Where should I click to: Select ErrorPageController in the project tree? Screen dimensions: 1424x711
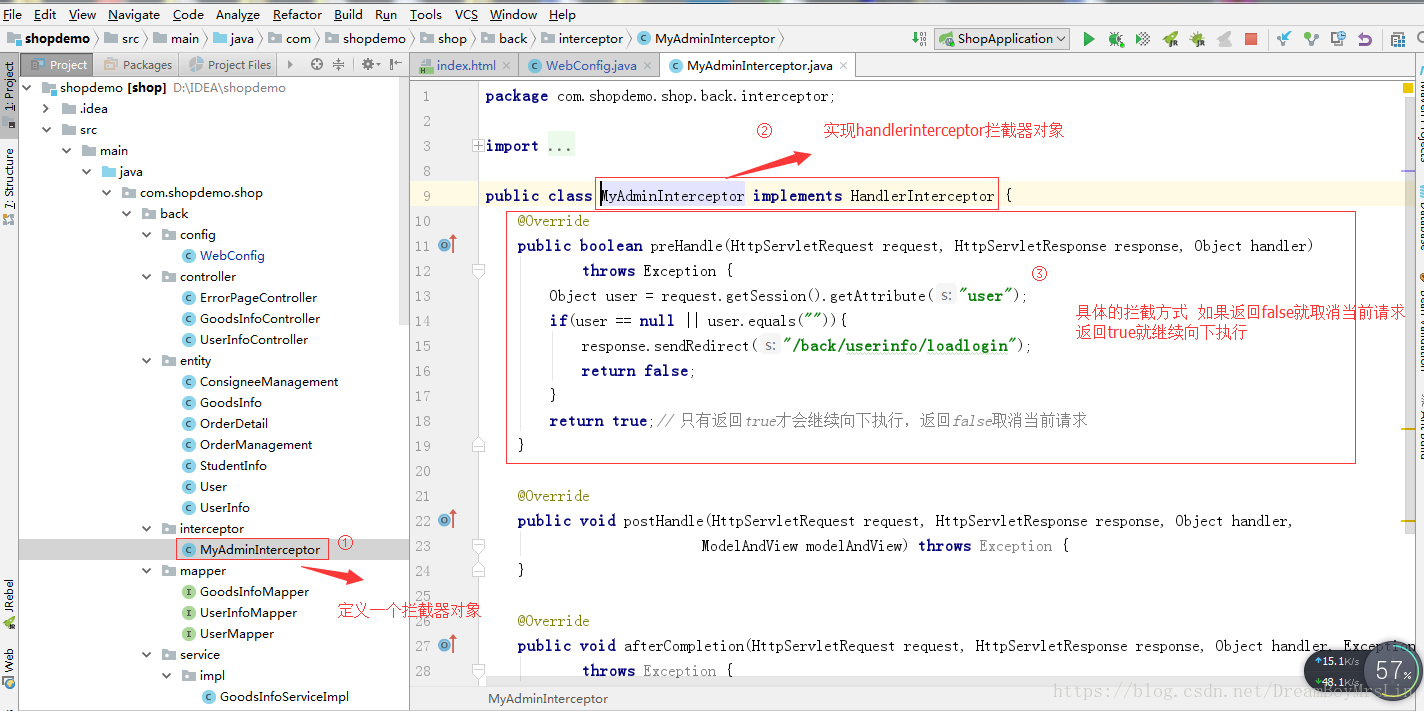[258, 297]
